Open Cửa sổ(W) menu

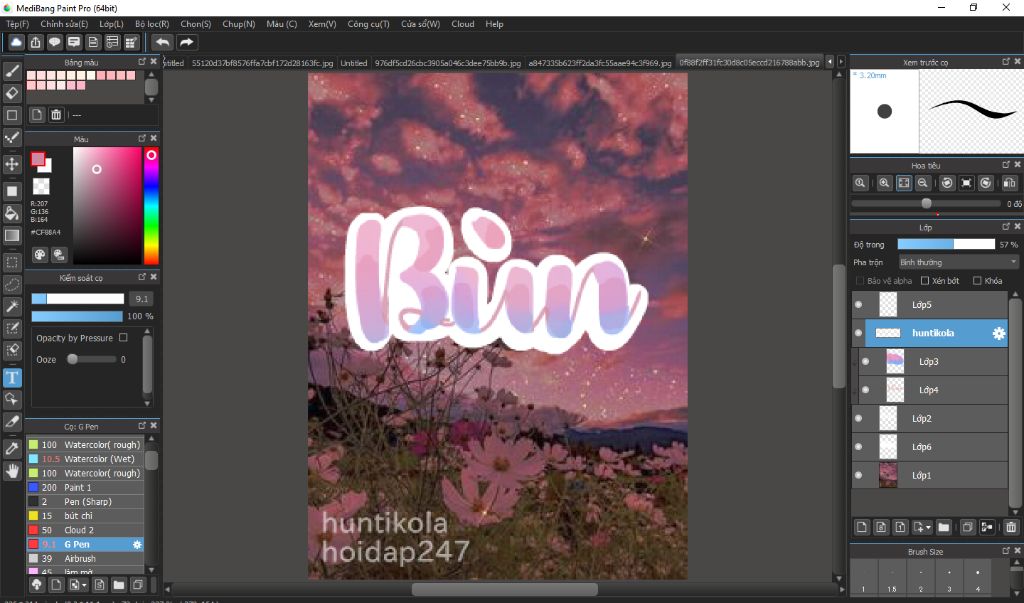tap(421, 24)
